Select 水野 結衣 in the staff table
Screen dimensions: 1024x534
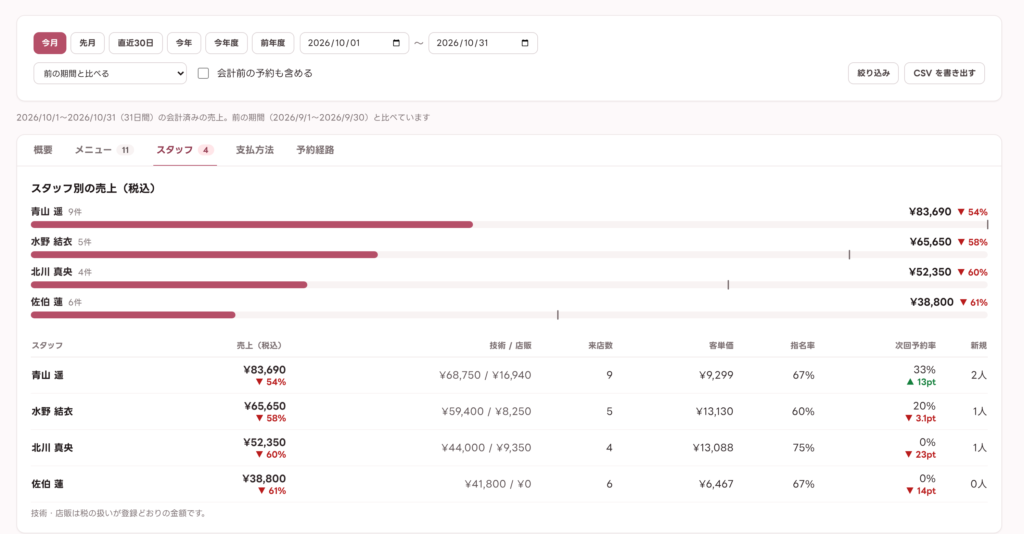52,412
